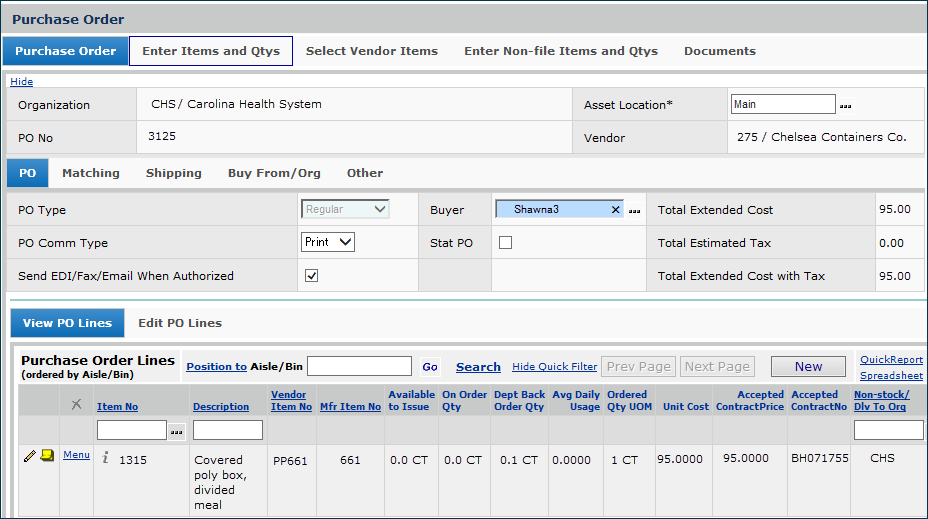Click the Position to Aisle/Bin input field
This screenshot has height=519, width=928.
(x=359, y=367)
